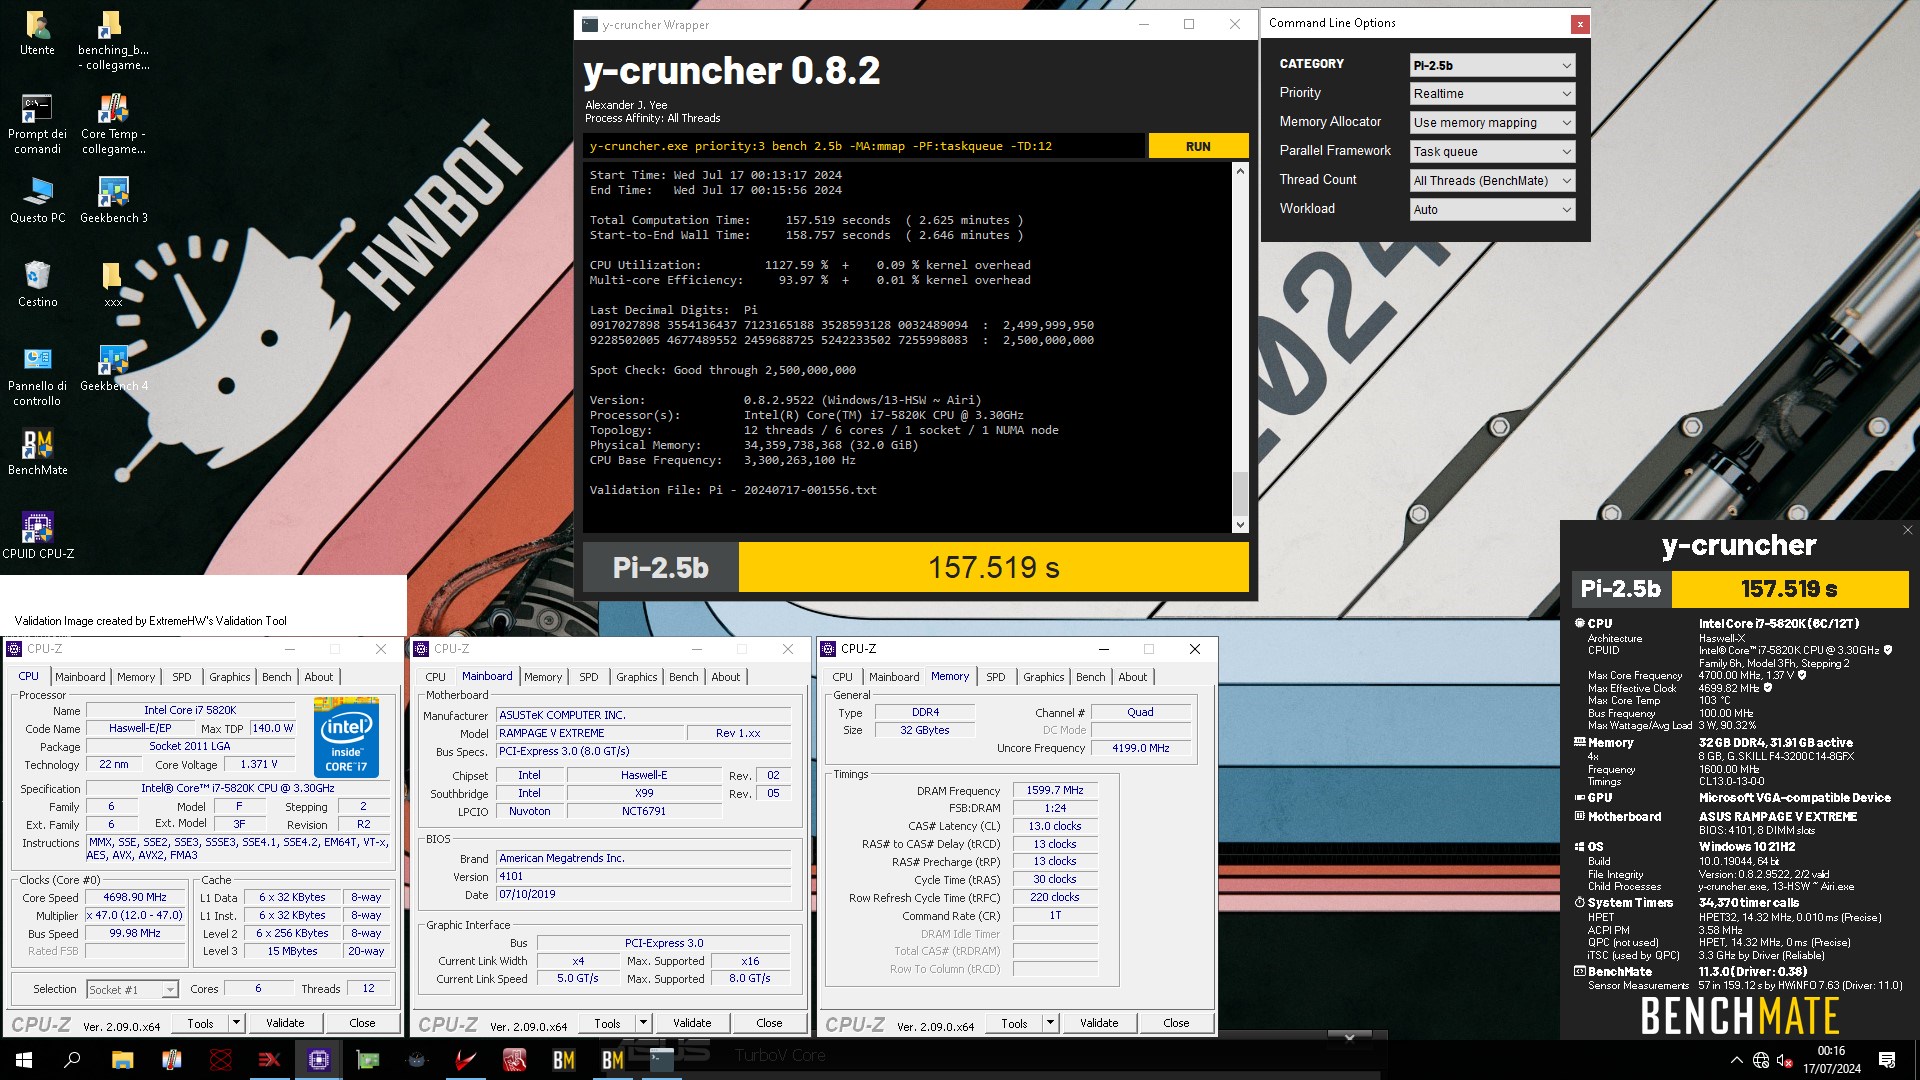This screenshot has height=1080, width=1920.
Task: Click y-cruncher output scrollbar down arrow
Action: tap(1240, 525)
